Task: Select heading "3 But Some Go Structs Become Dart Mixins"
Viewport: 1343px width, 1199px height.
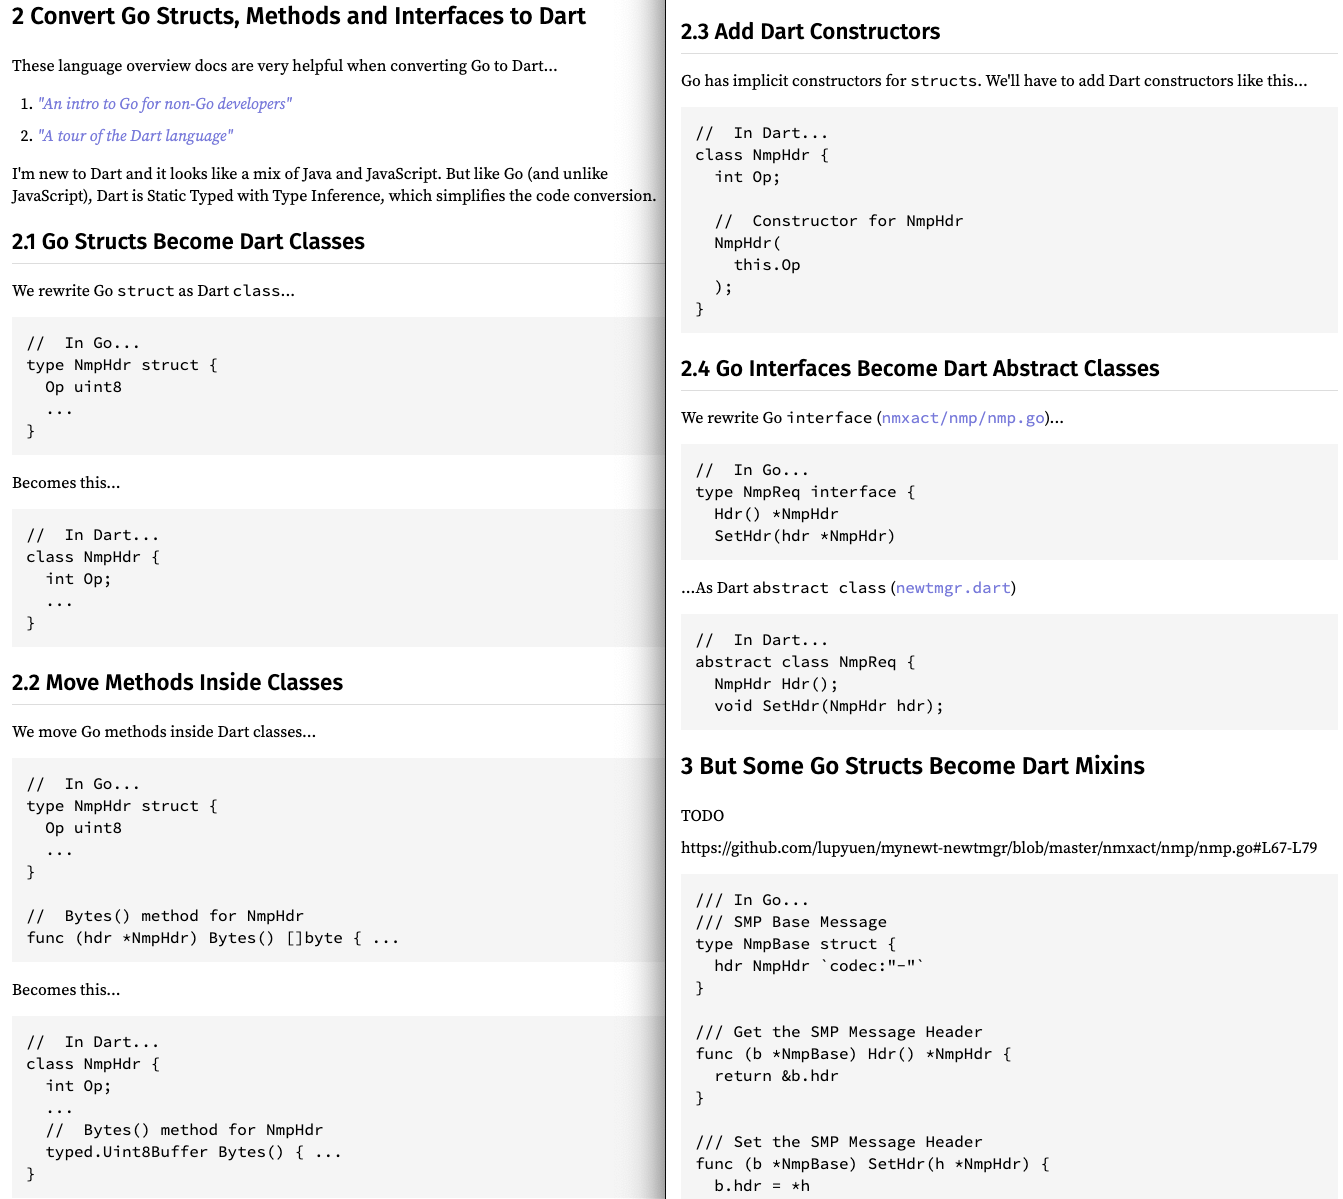Action: point(912,766)
